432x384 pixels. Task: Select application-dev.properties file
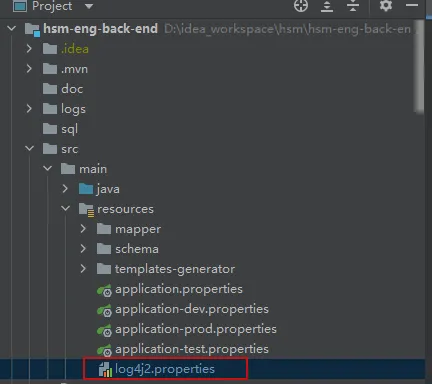tap(192, 309)
